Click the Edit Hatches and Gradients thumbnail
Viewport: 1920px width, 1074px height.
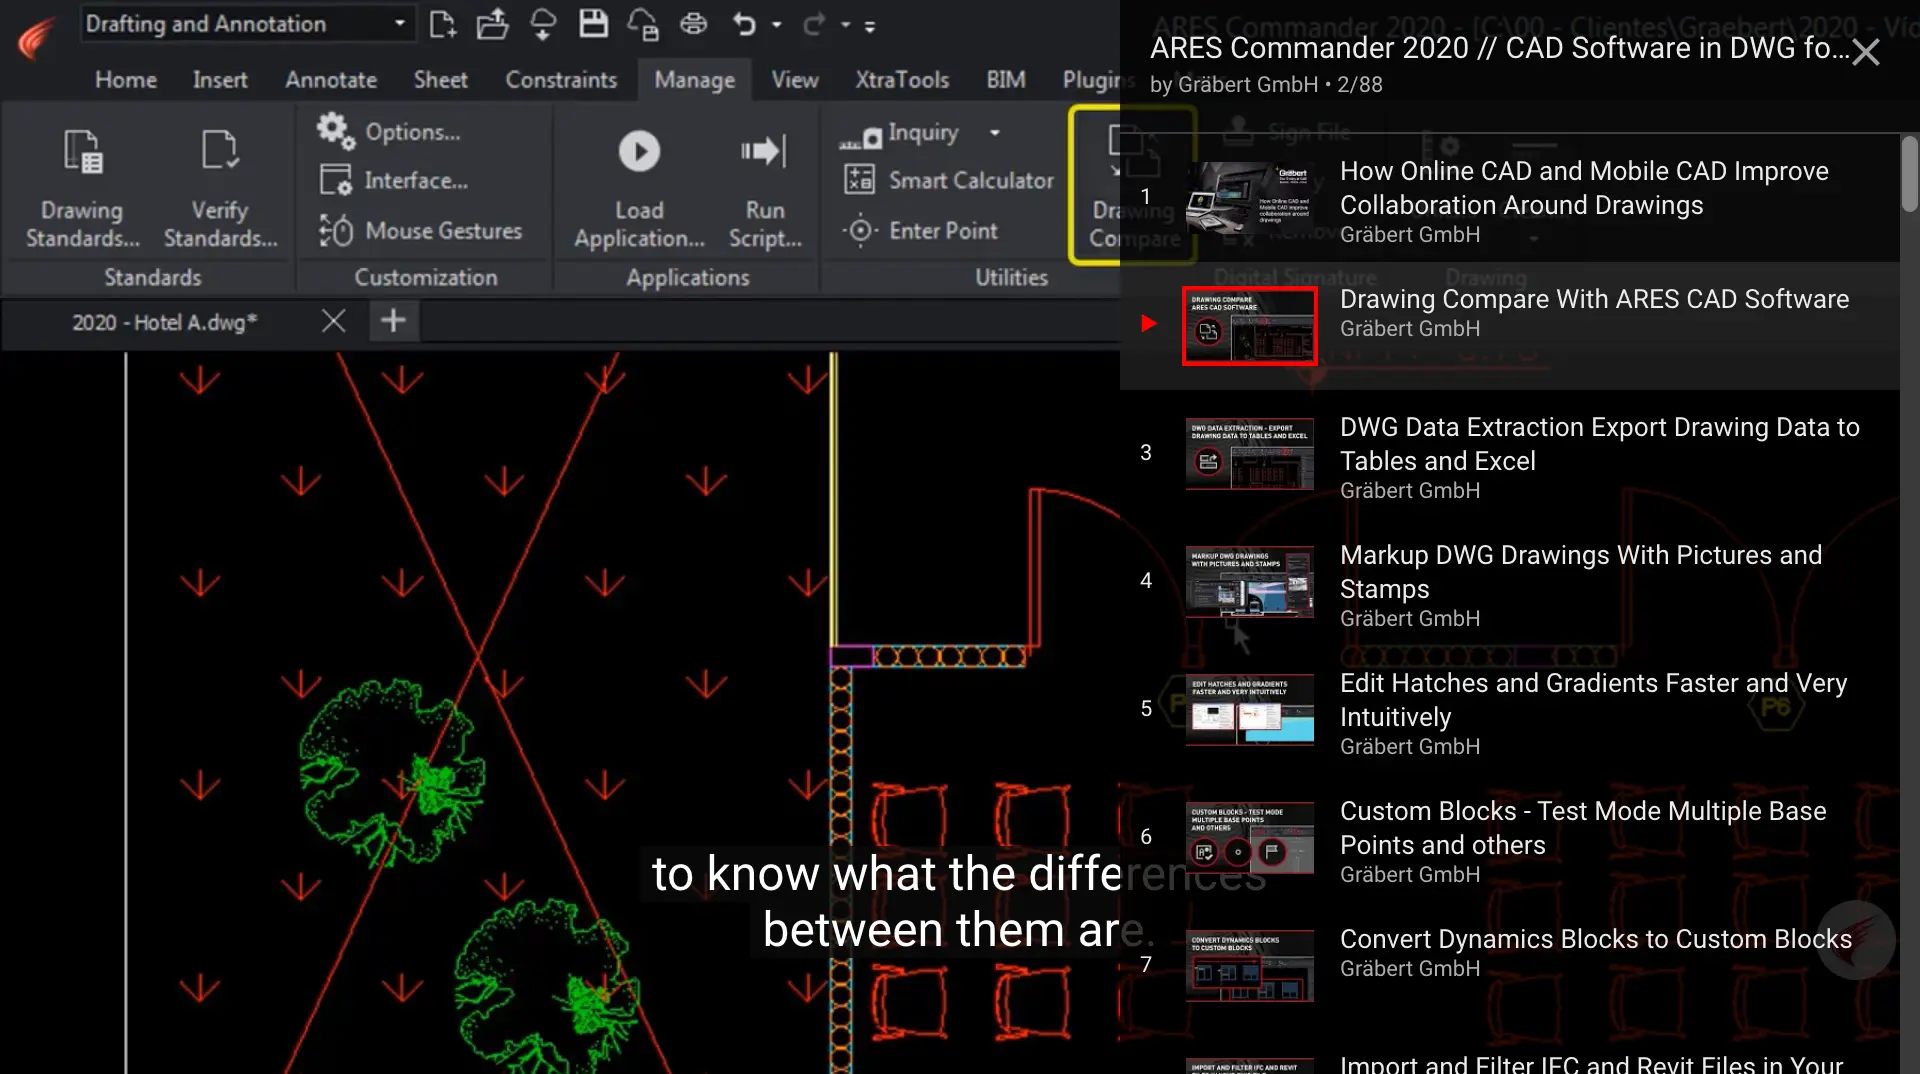1250,710
